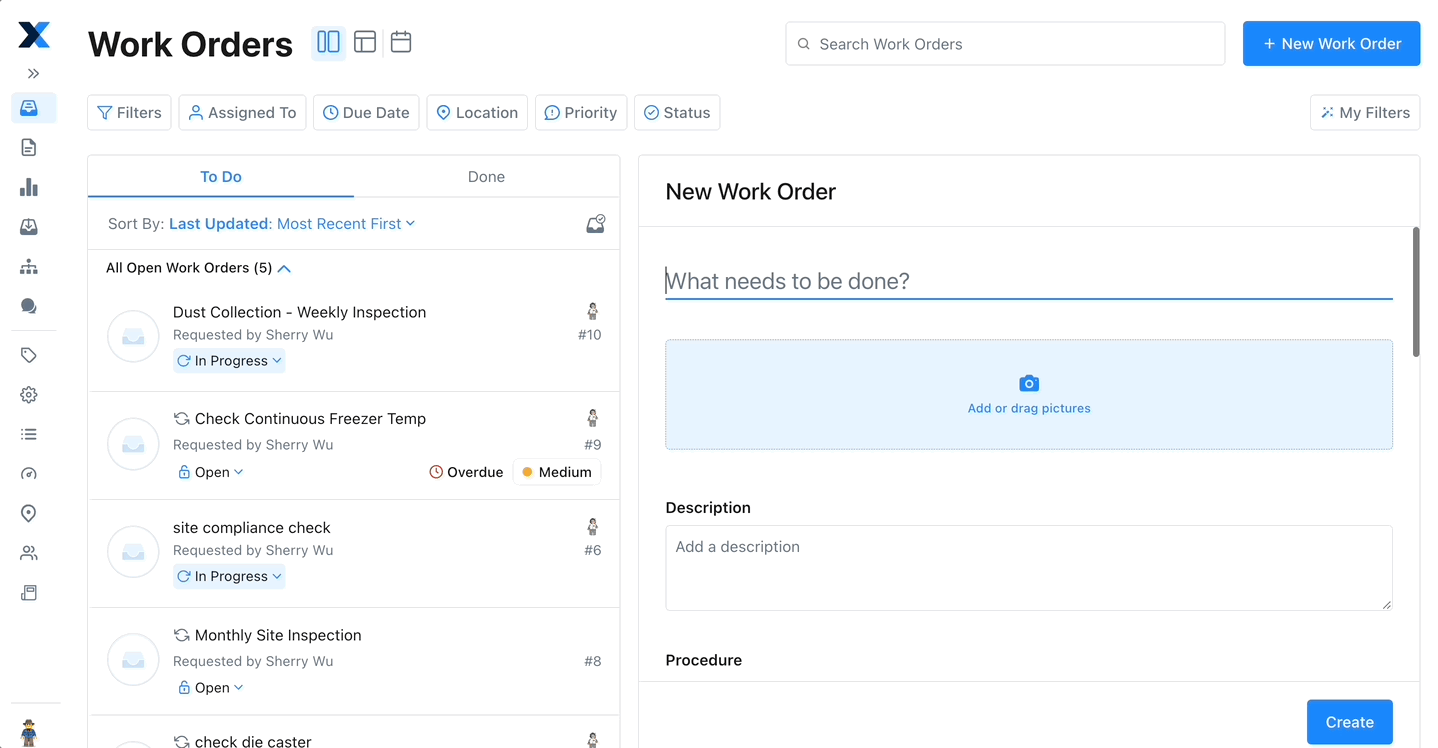Open the user profile avatar in the sidebar
Screen dimensions: 1438x748
tap(29, 733)
